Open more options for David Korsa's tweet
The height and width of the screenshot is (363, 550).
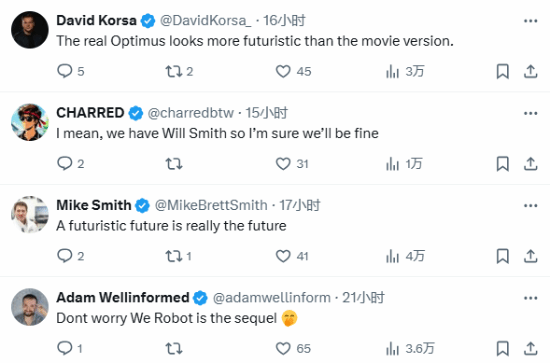point(530,21)
